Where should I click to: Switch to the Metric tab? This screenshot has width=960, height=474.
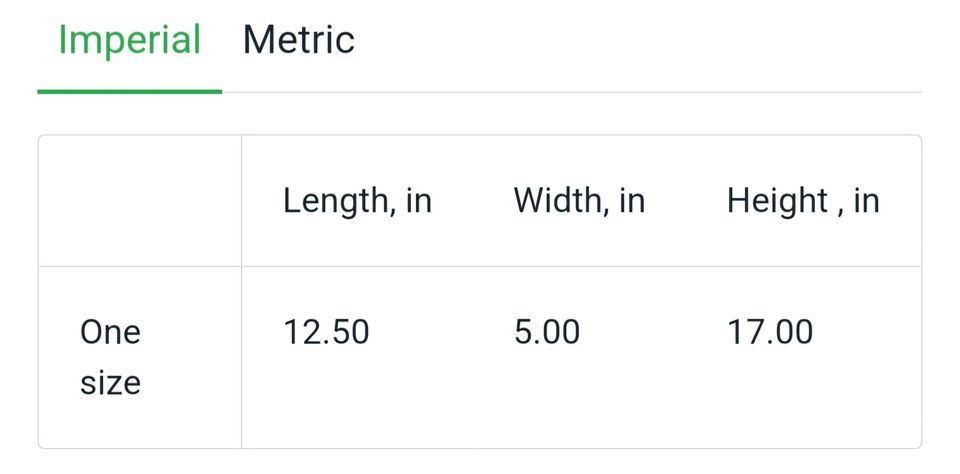coord(298,40)
